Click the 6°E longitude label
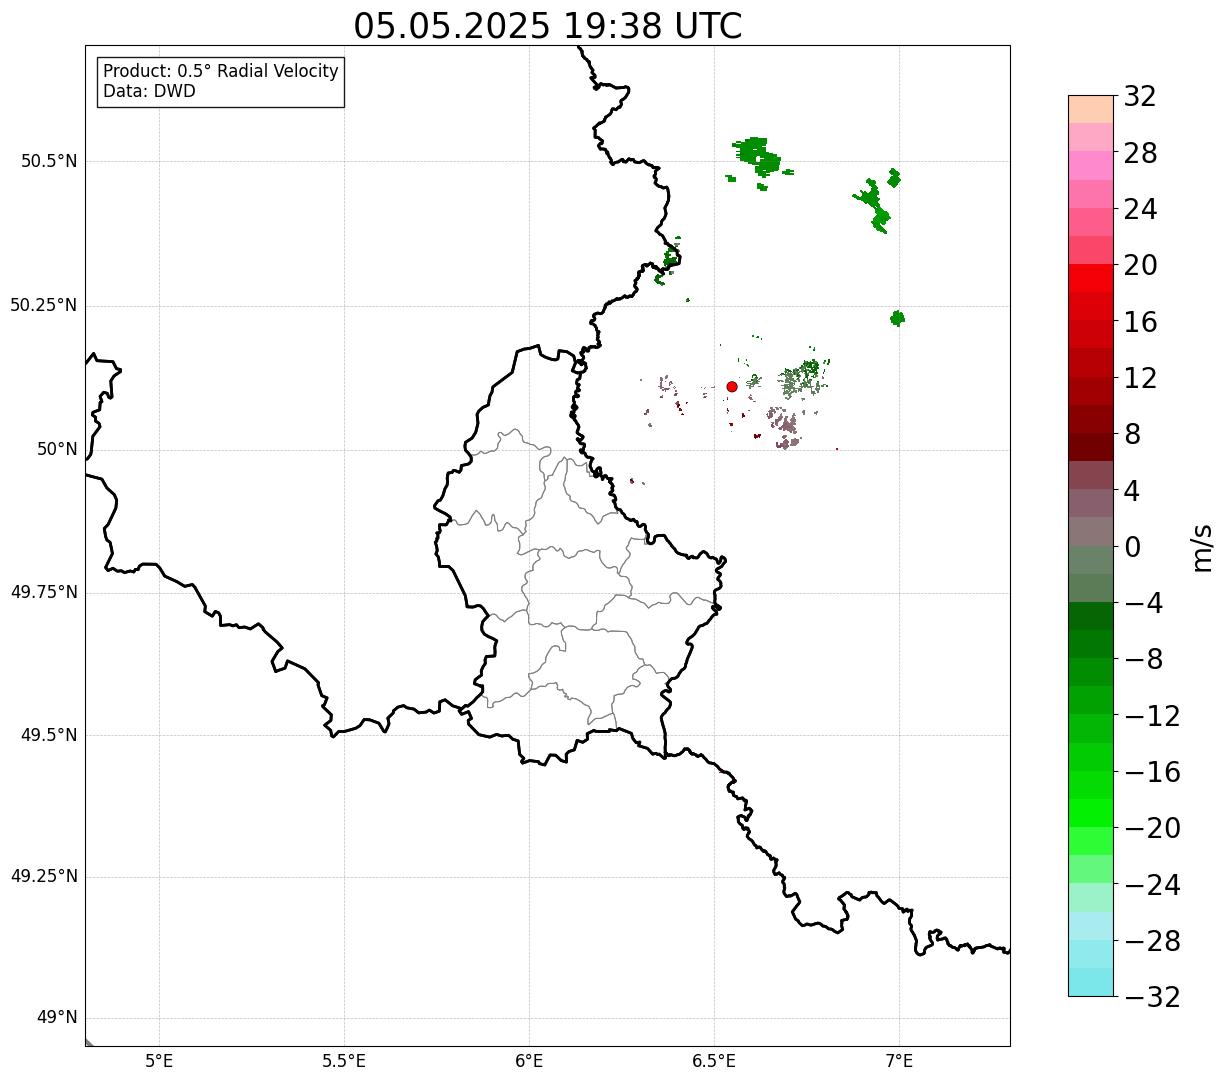Viewport: 1225px width, 1081px height. 529,1060
